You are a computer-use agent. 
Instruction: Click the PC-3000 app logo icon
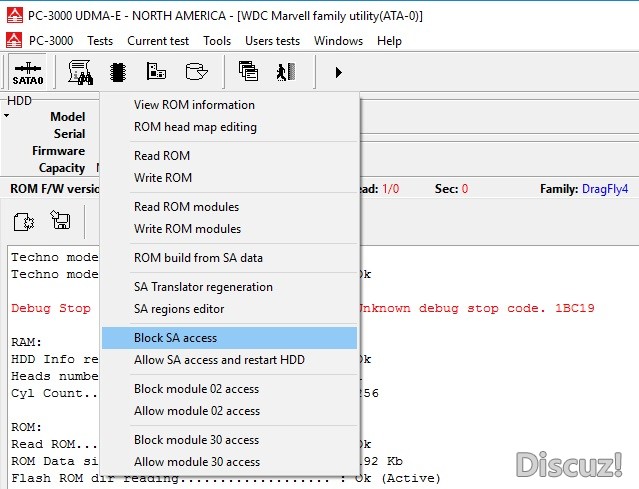(x=14, y=41)
